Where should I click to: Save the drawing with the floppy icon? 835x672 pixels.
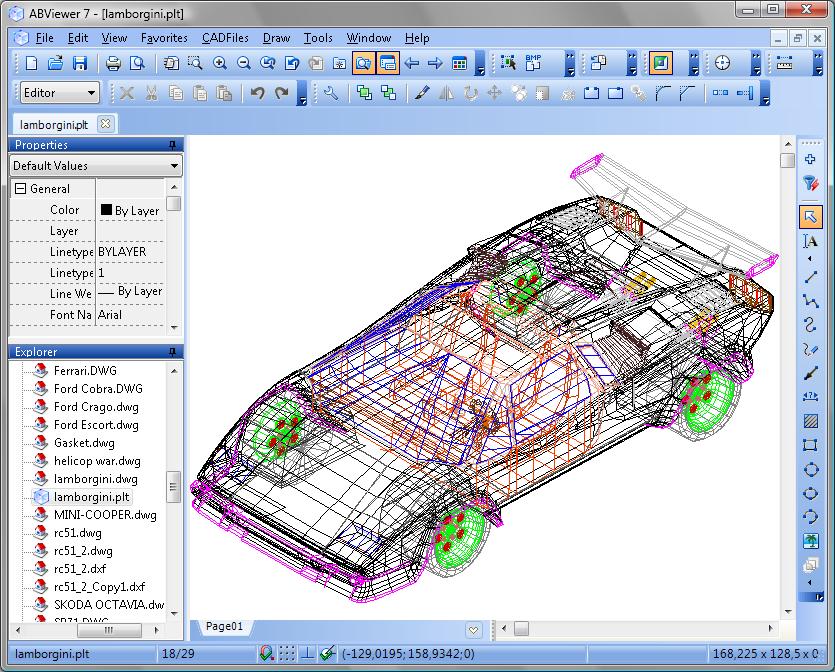[80, 63]
